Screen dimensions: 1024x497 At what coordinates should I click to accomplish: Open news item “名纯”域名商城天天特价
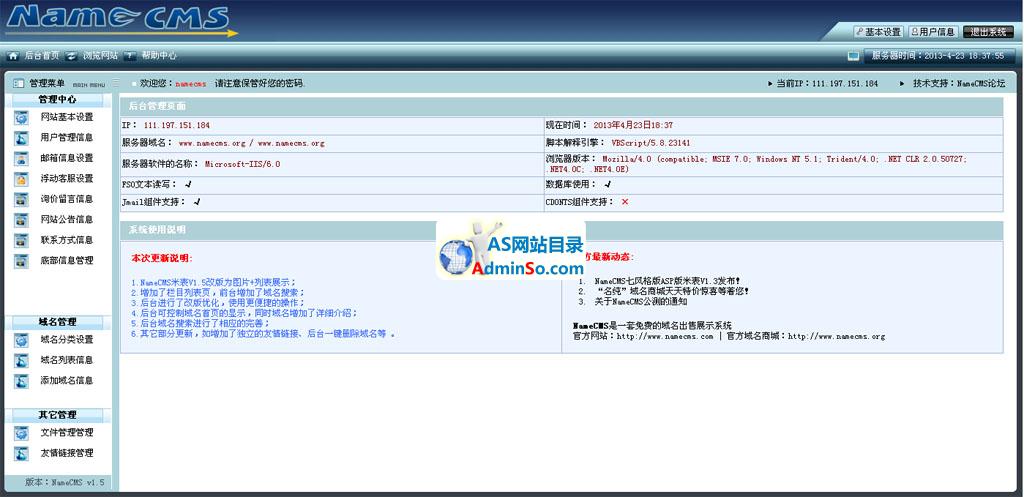[673, 291]
